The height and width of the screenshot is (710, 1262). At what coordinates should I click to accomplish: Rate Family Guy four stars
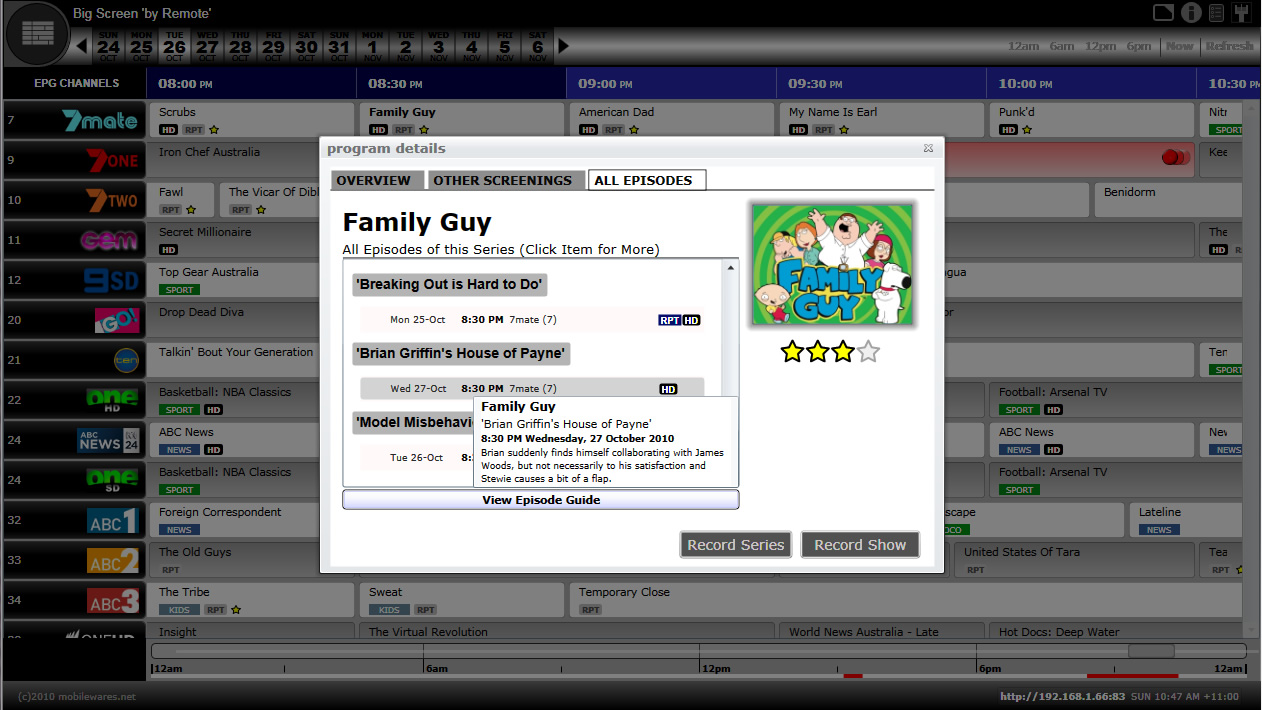(x=868, y=352)
